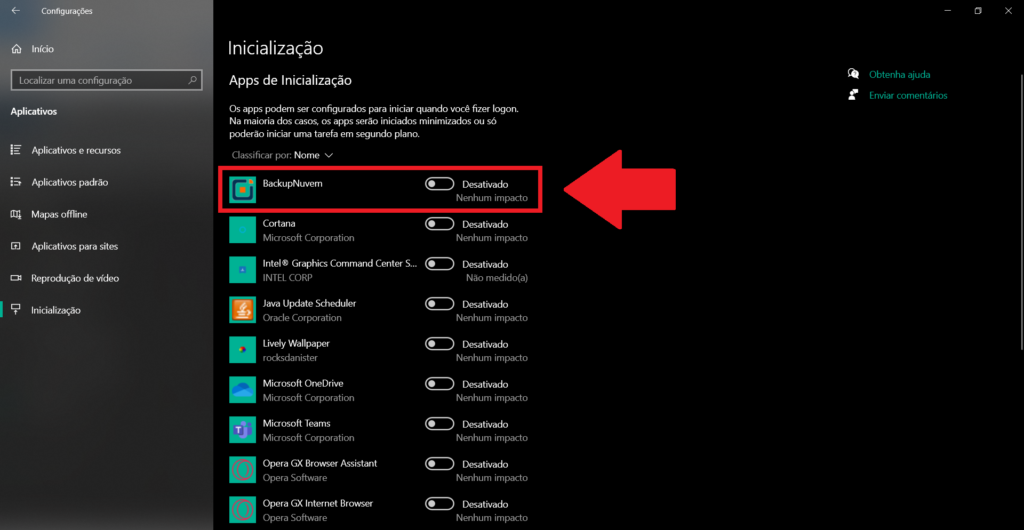1024x530 pixels.
Task: Toggle Intel Graphics Command Center startup
Action: (x=440, y=264)
